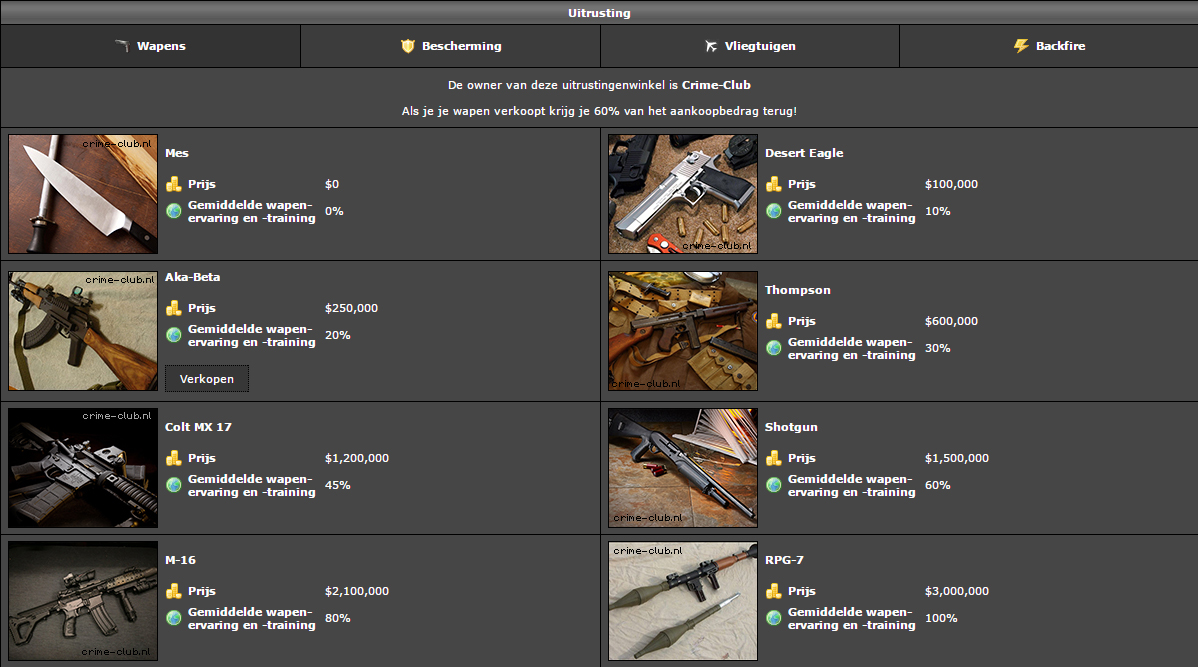Click the Colt MX 17 weapon picture

point(83,468)
